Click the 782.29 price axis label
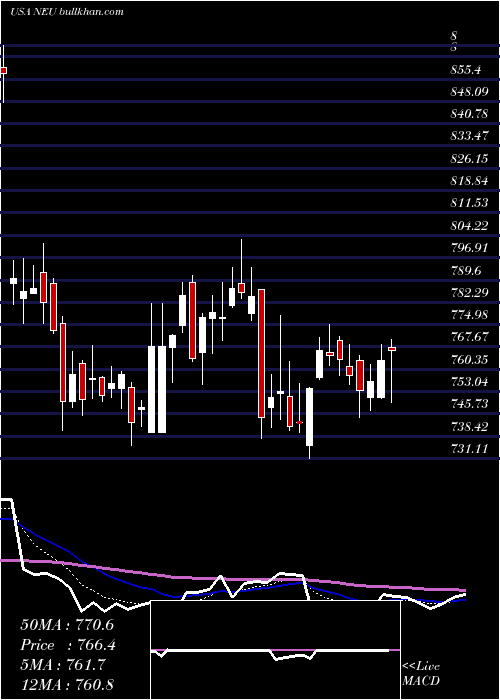Screen dimensions: 500x700 [469, 293]
